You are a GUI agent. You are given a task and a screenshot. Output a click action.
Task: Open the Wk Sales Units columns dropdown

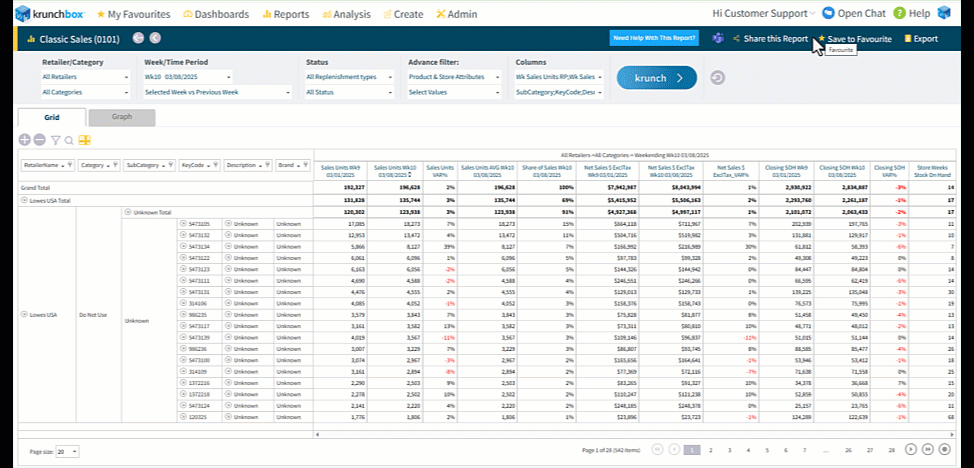click(559, 77)
